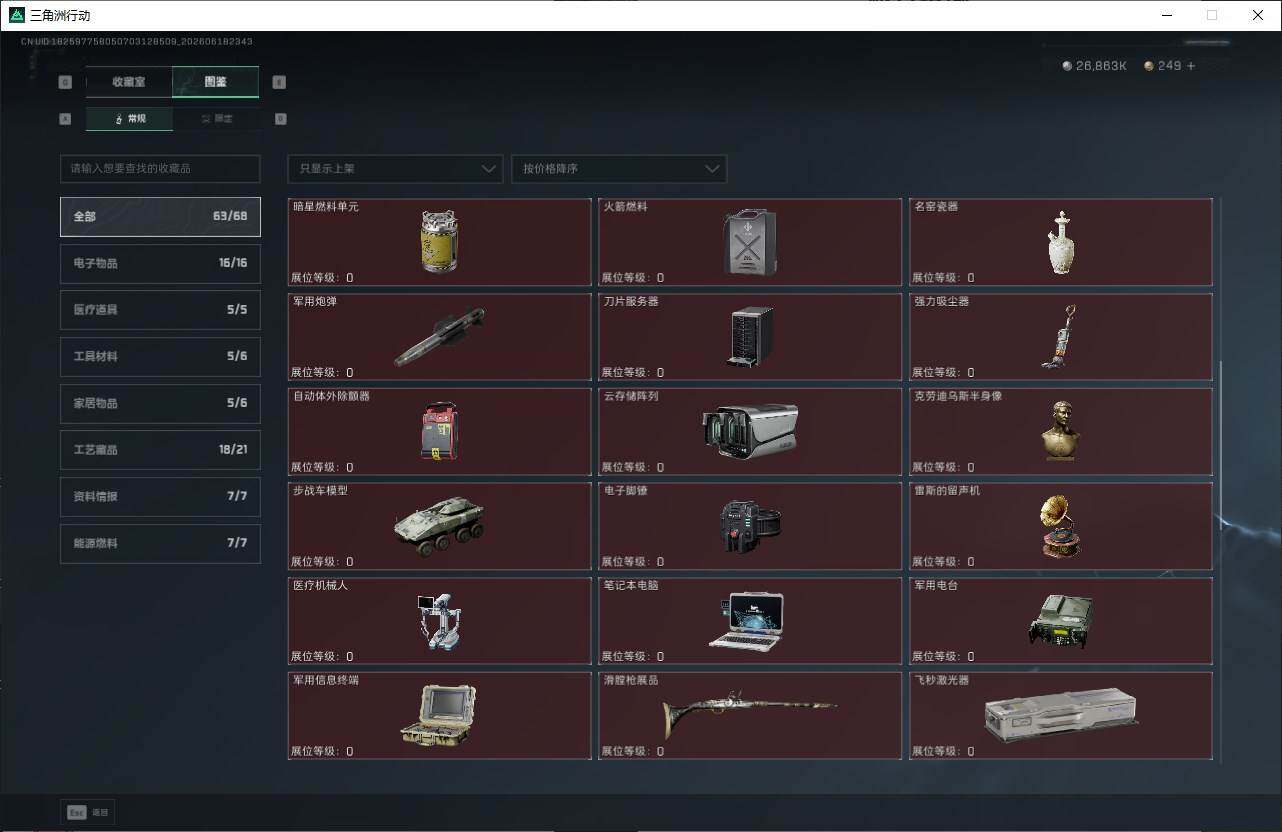Filter by 工艺藏品 category

click(x=160, y=450)
